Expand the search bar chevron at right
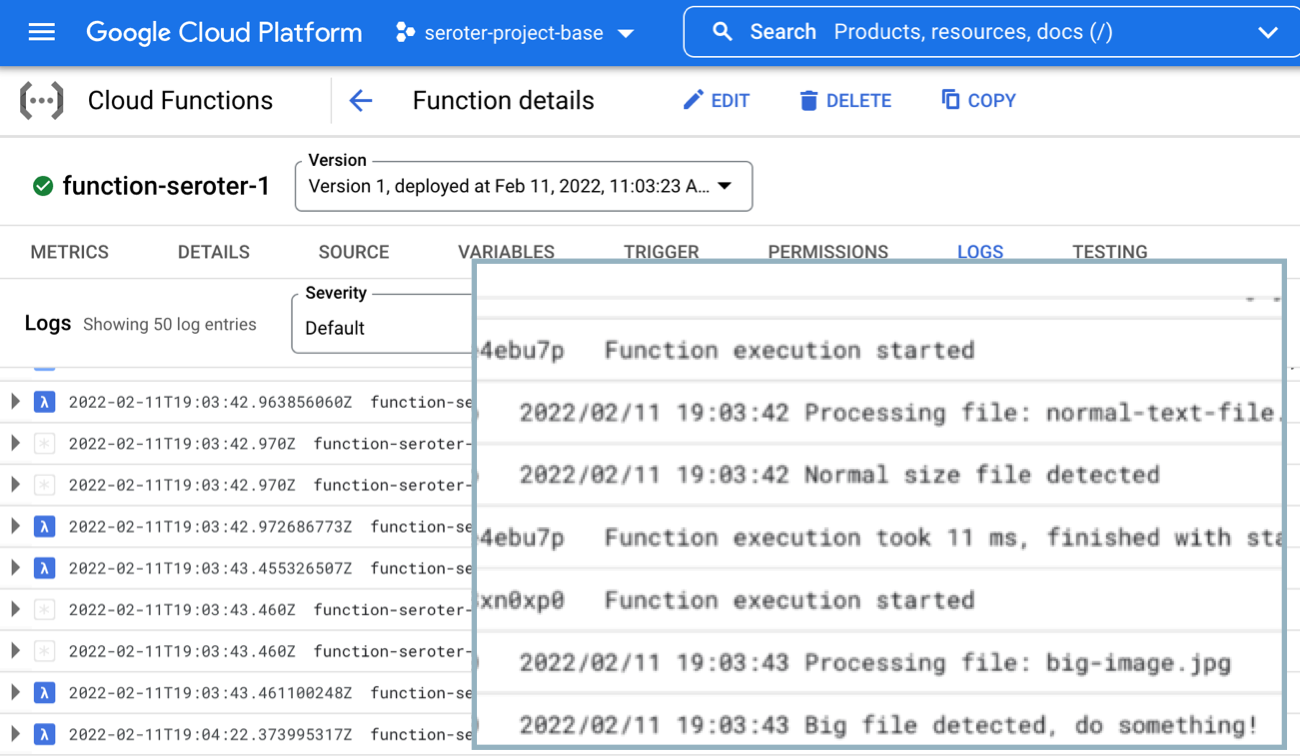Screen dimensions: 1300x756 pos(1267,33)
